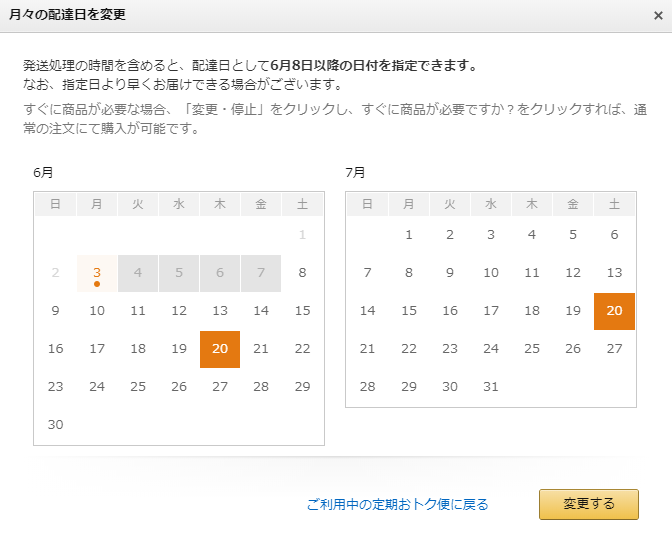
Task: Pick July 28 in July calendar
Action: 367,387
